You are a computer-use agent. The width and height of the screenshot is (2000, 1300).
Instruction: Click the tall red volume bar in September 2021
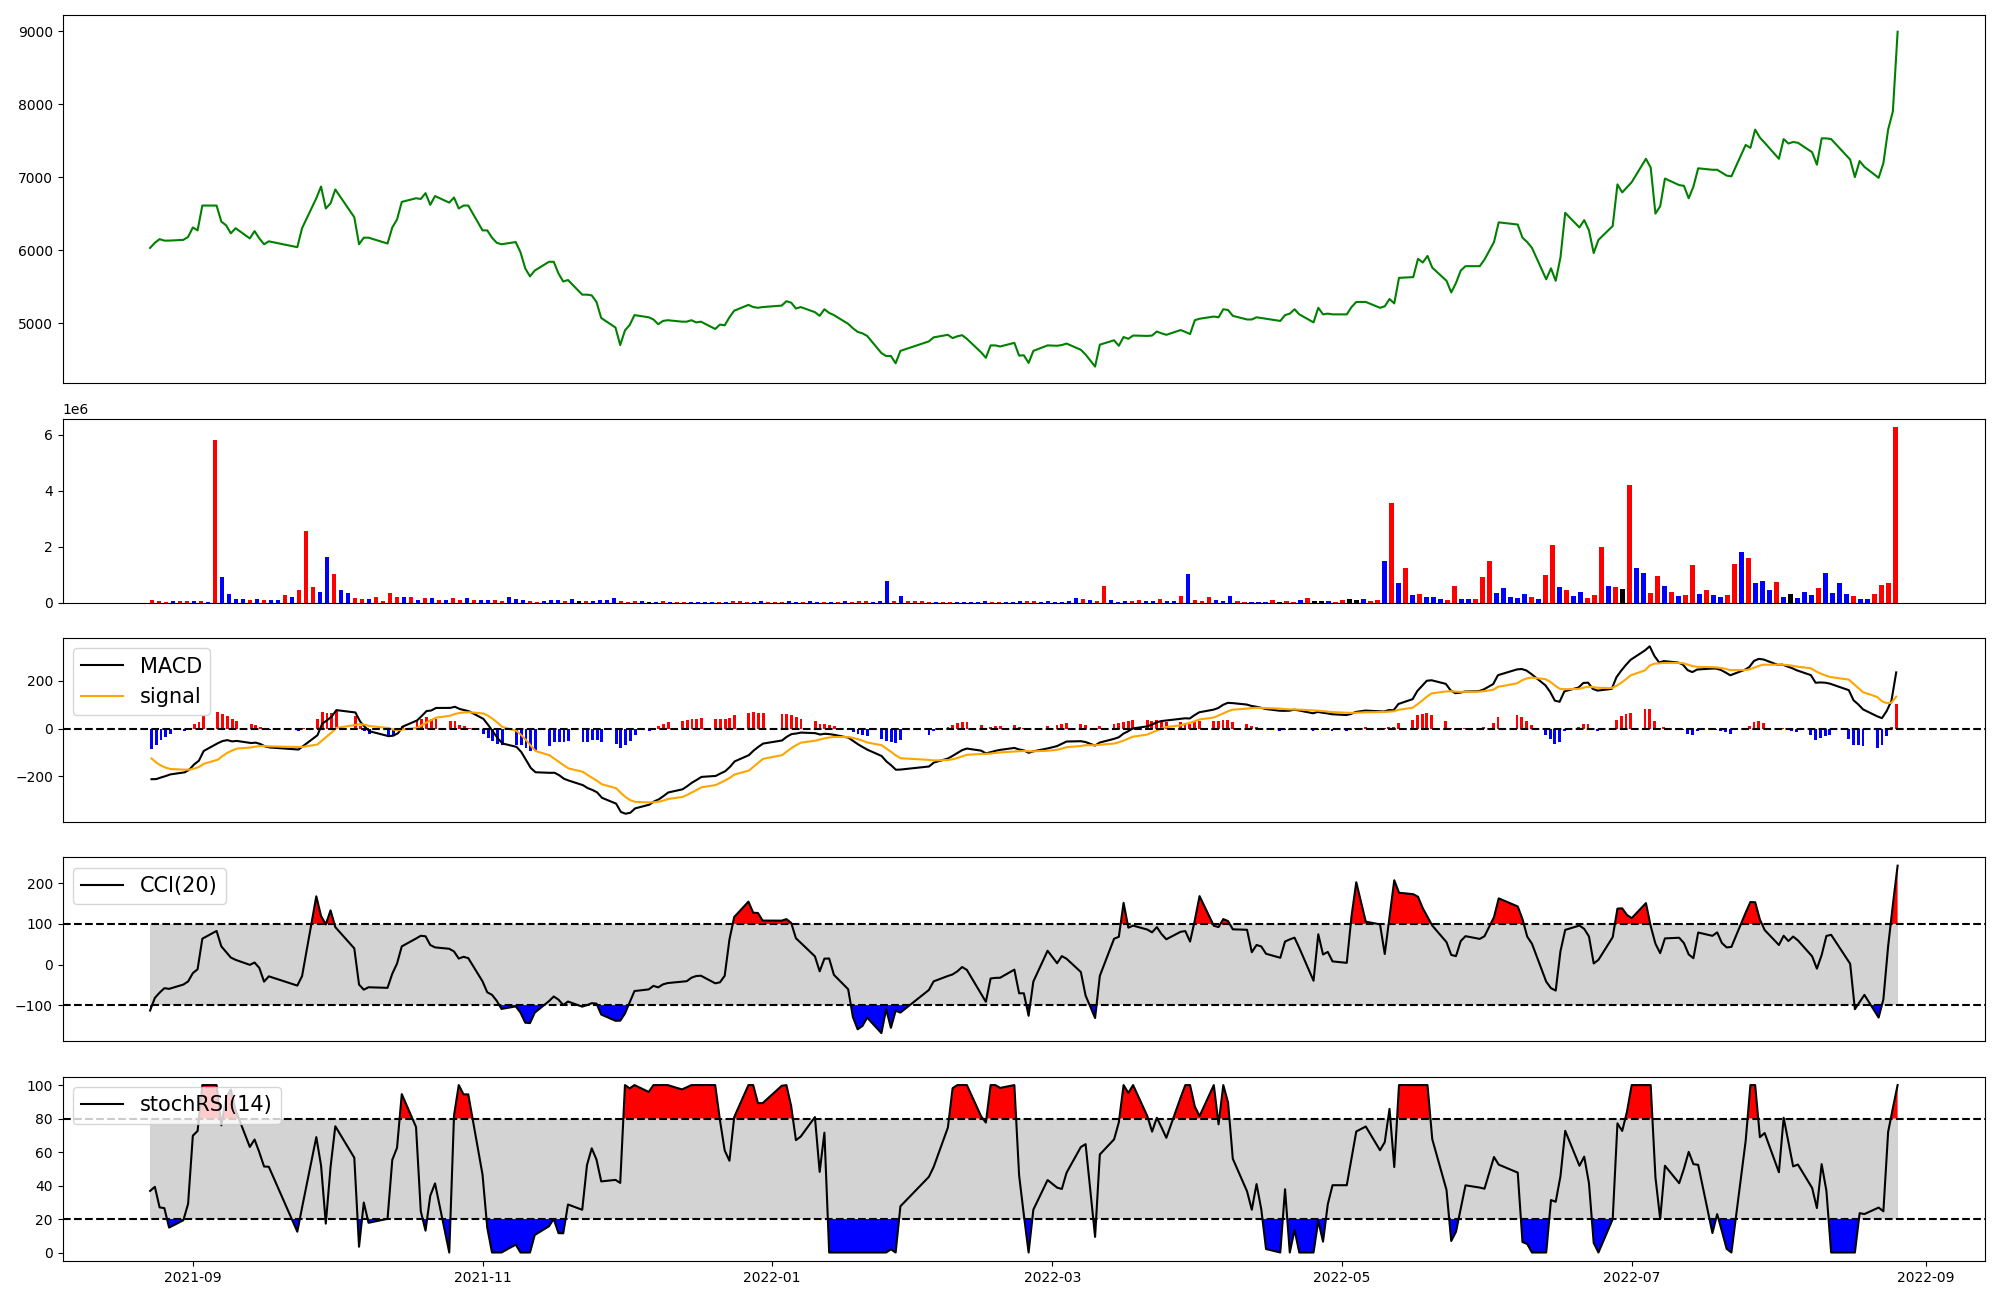pyautogui.click(x=215, y=520)
